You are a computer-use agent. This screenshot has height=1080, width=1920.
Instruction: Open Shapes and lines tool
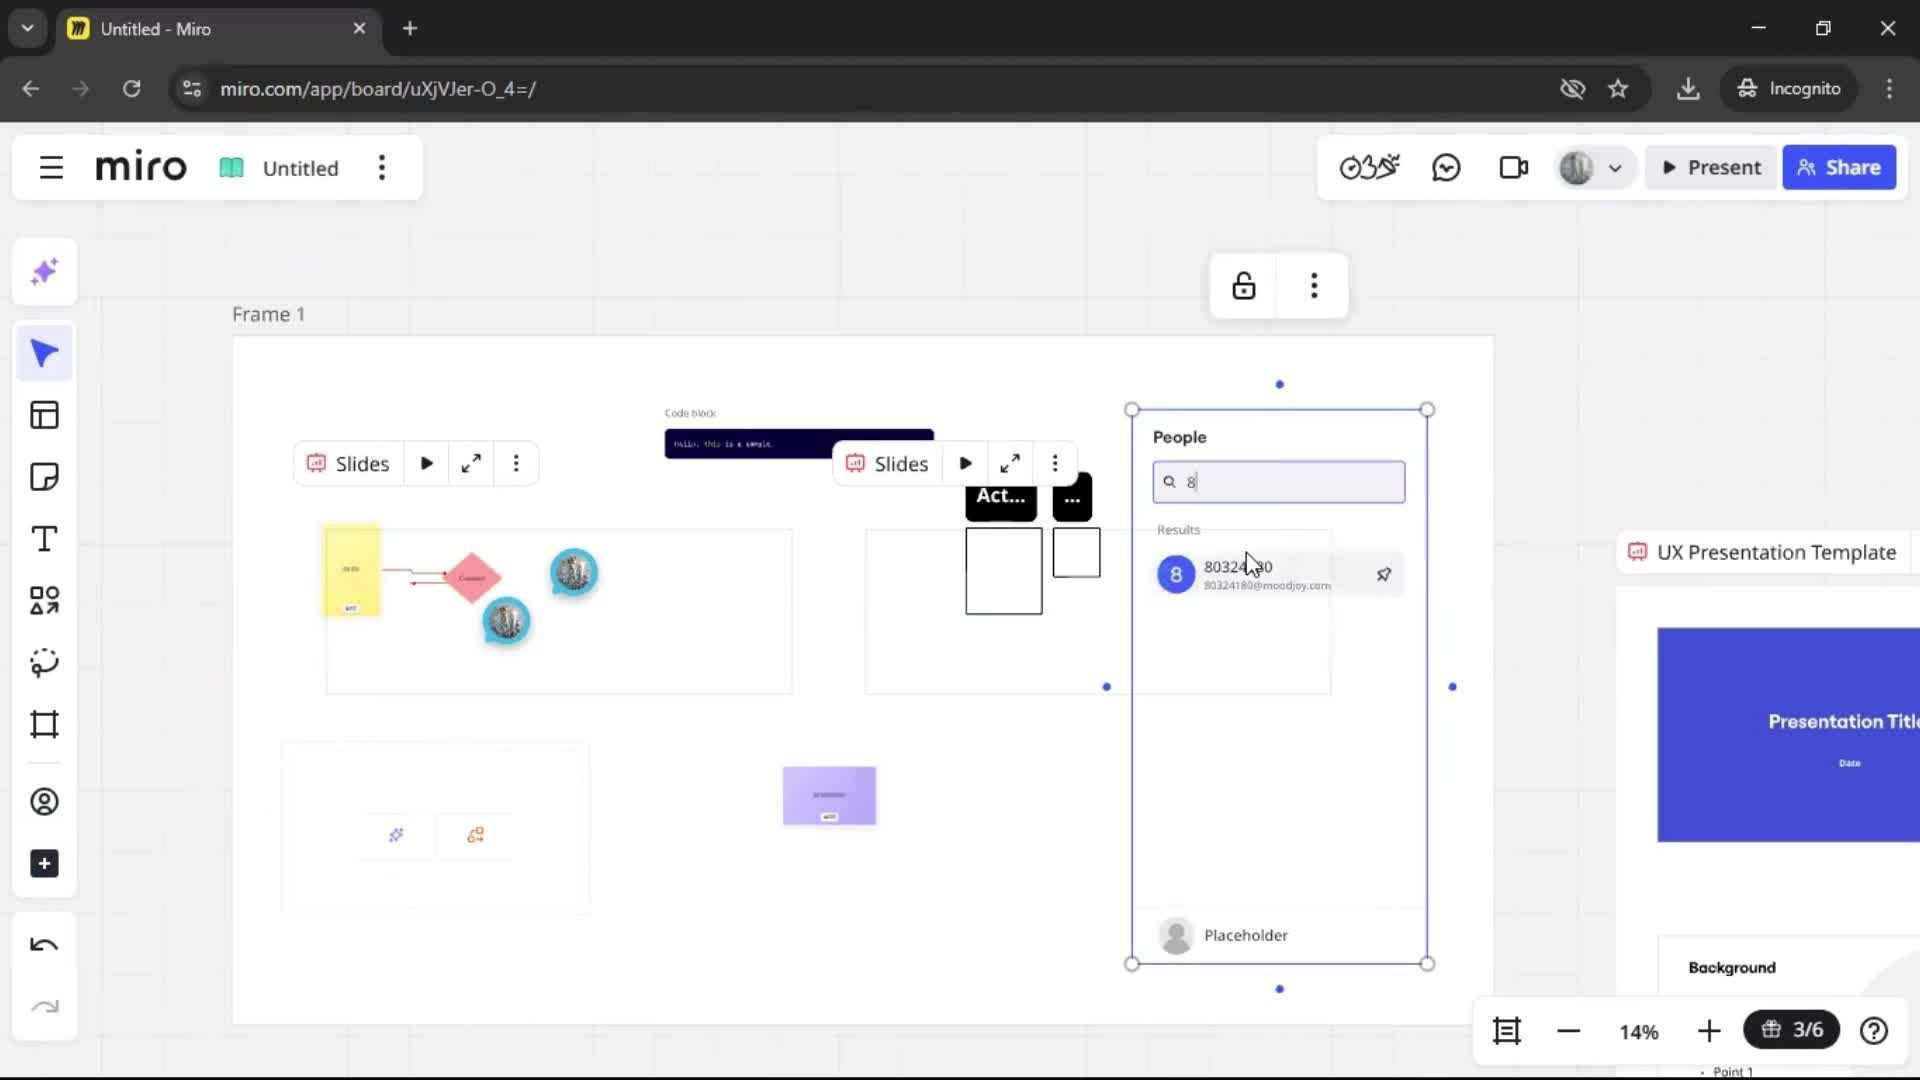44,601
